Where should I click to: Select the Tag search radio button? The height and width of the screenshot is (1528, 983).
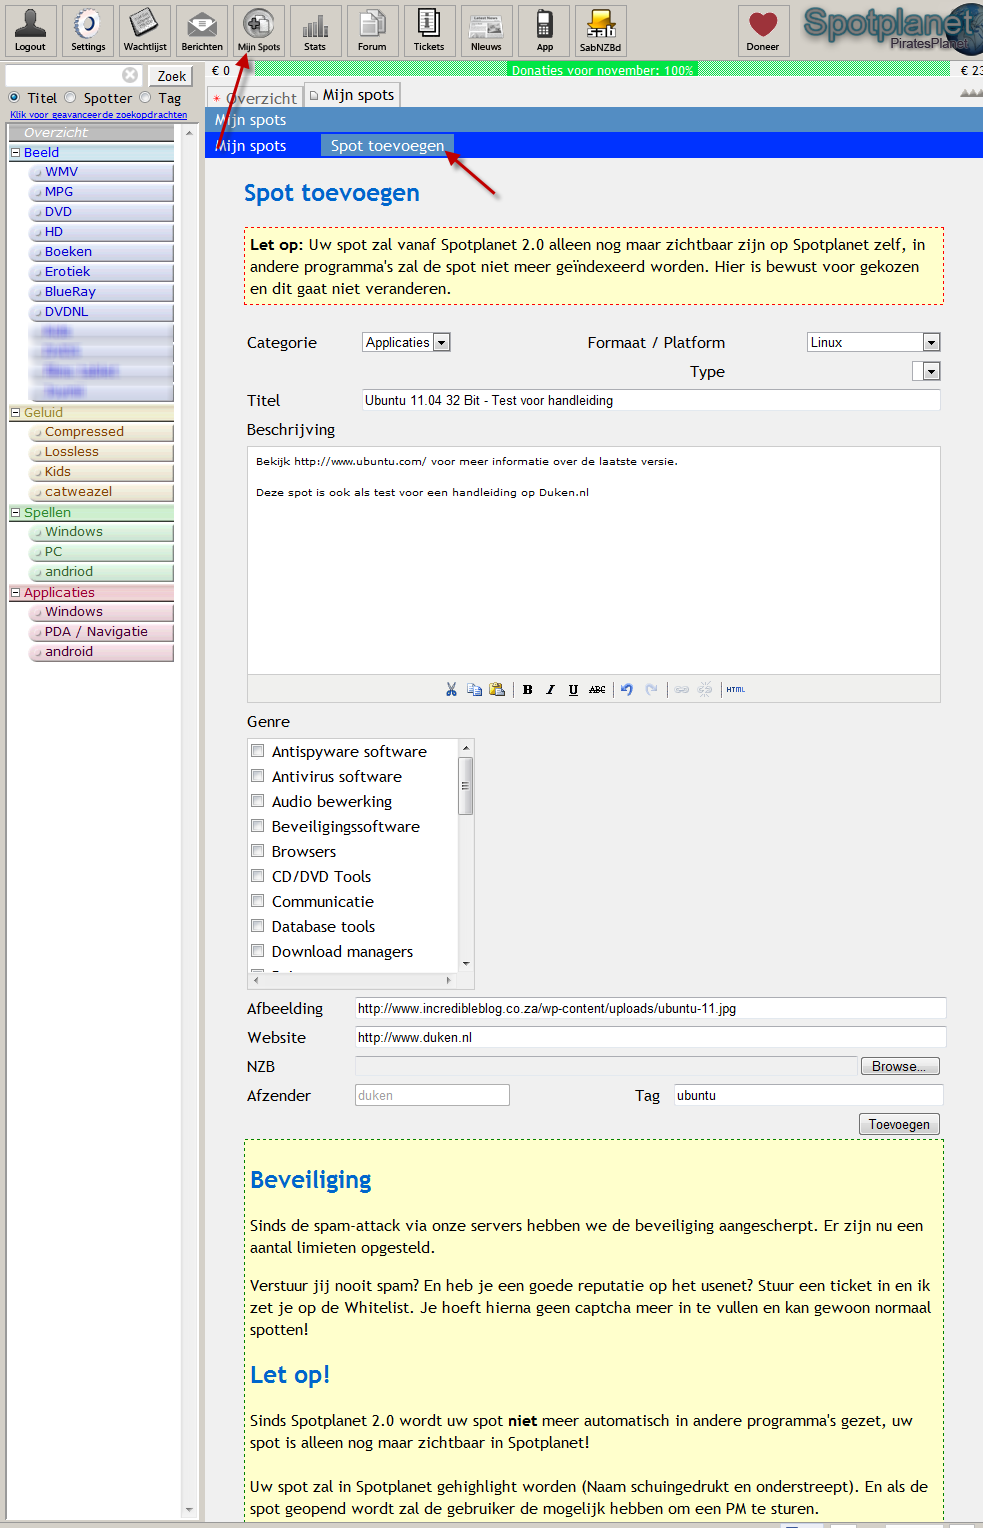pyautogui.click(x=145, y=97)
